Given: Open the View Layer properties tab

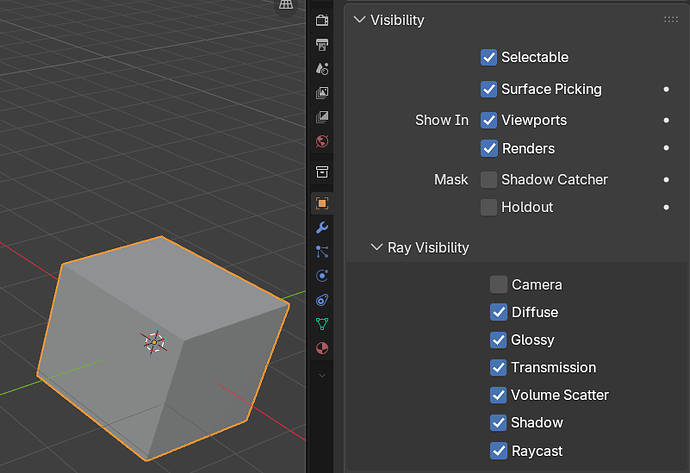Looking at the screenshot, I should (322, 93).
